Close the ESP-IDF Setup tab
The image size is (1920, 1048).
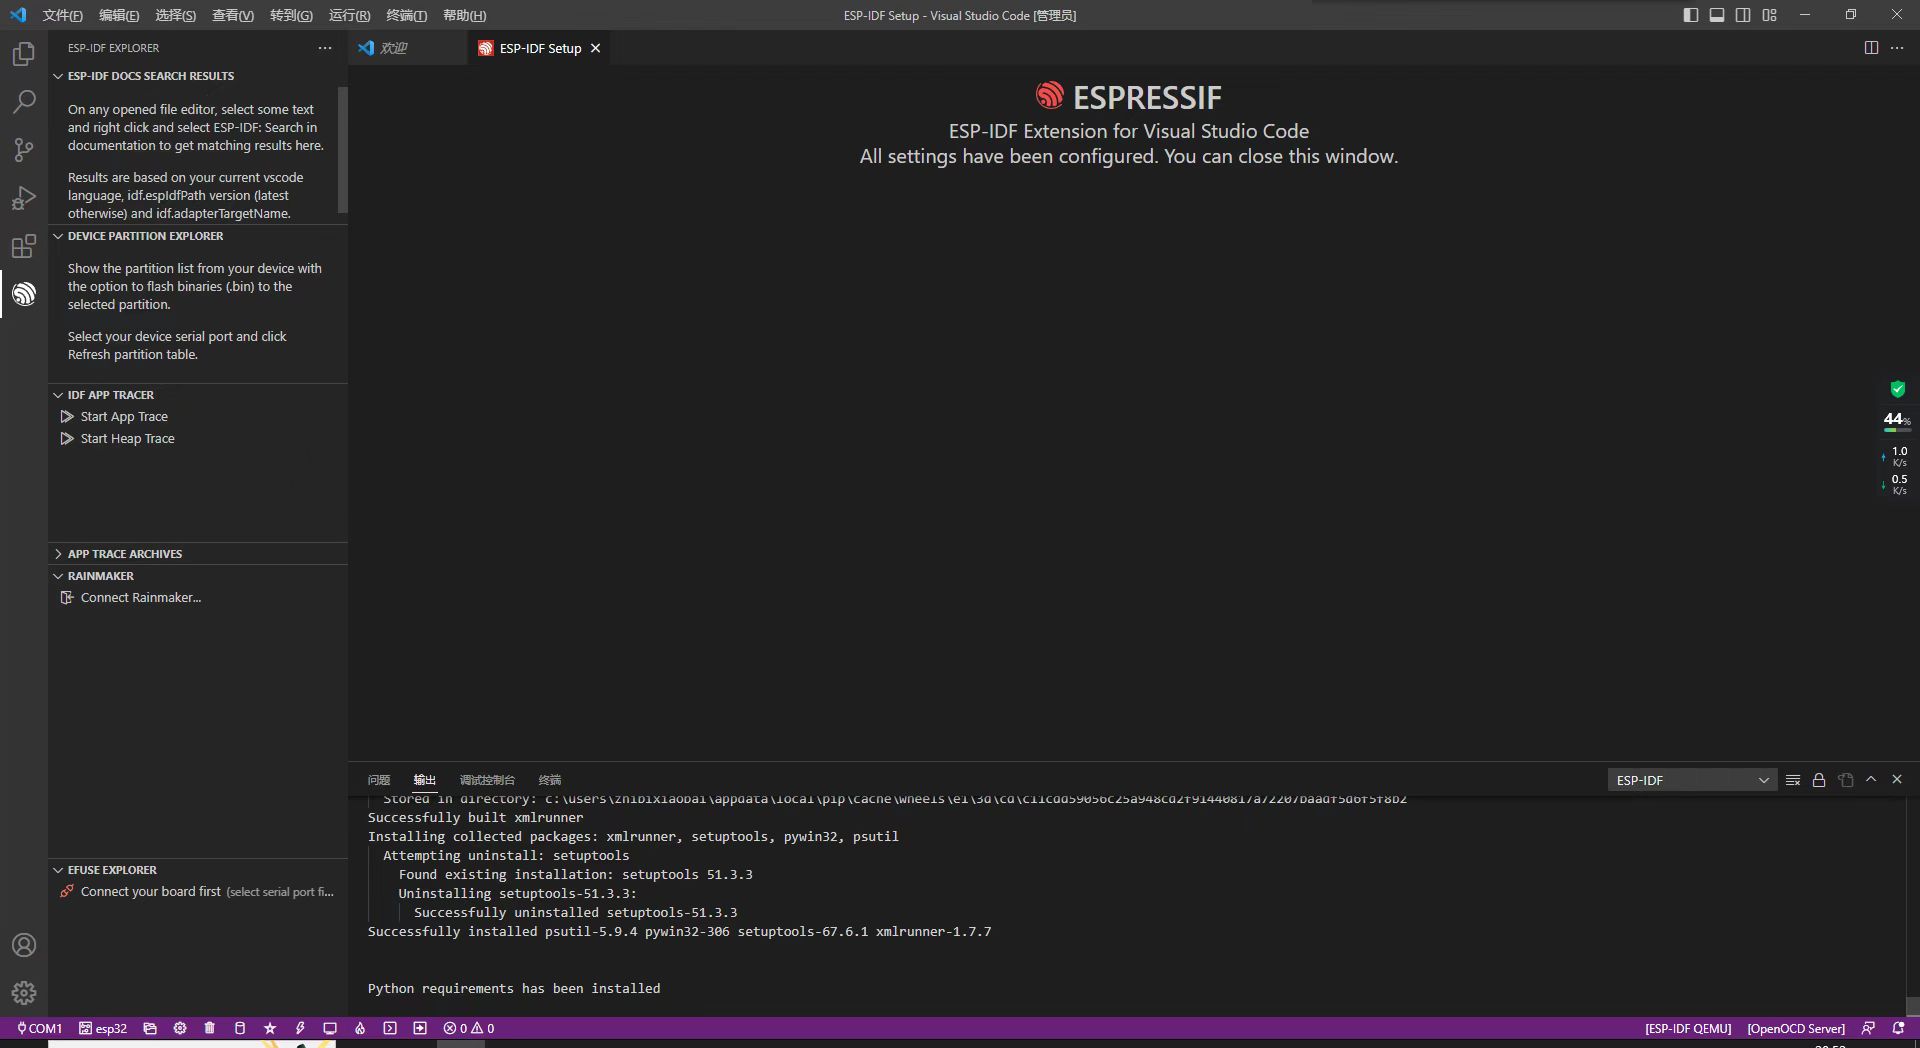click(595, 48)
